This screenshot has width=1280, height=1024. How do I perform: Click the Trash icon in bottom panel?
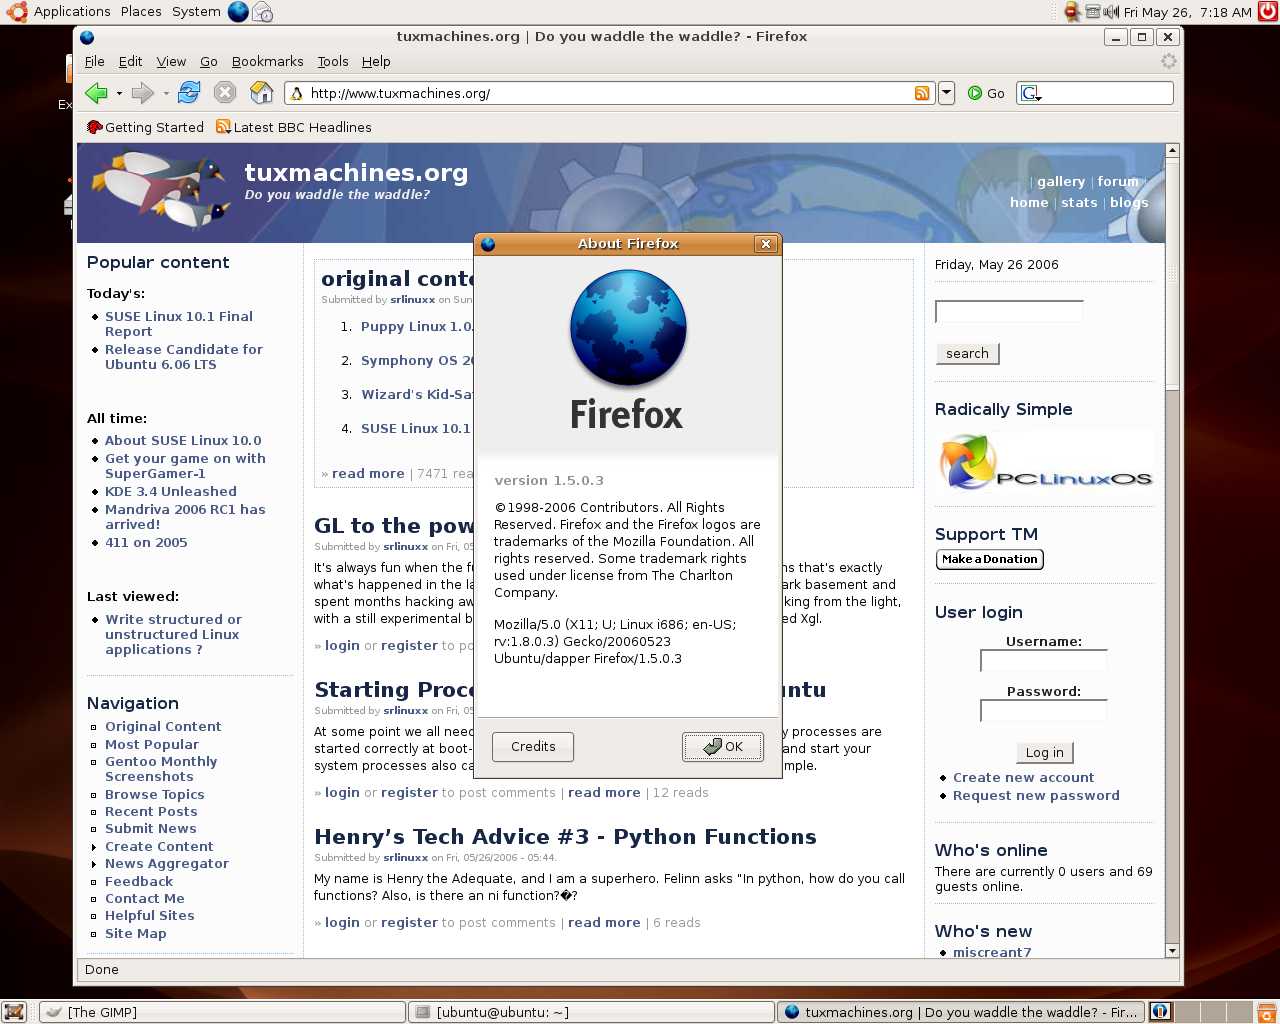coord(1266,1012)
